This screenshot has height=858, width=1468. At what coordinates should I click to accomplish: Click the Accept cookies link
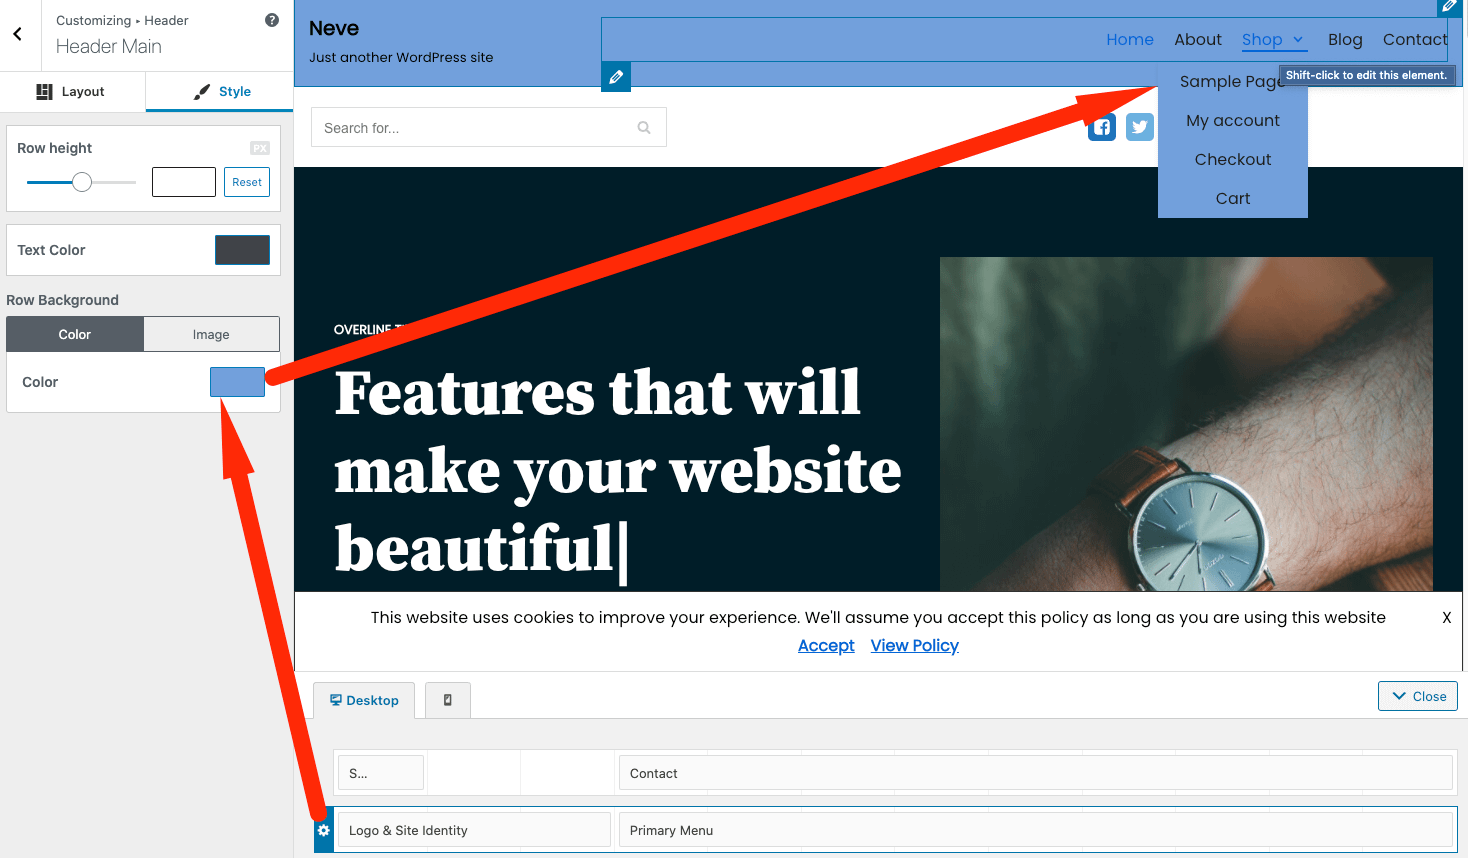826,646
